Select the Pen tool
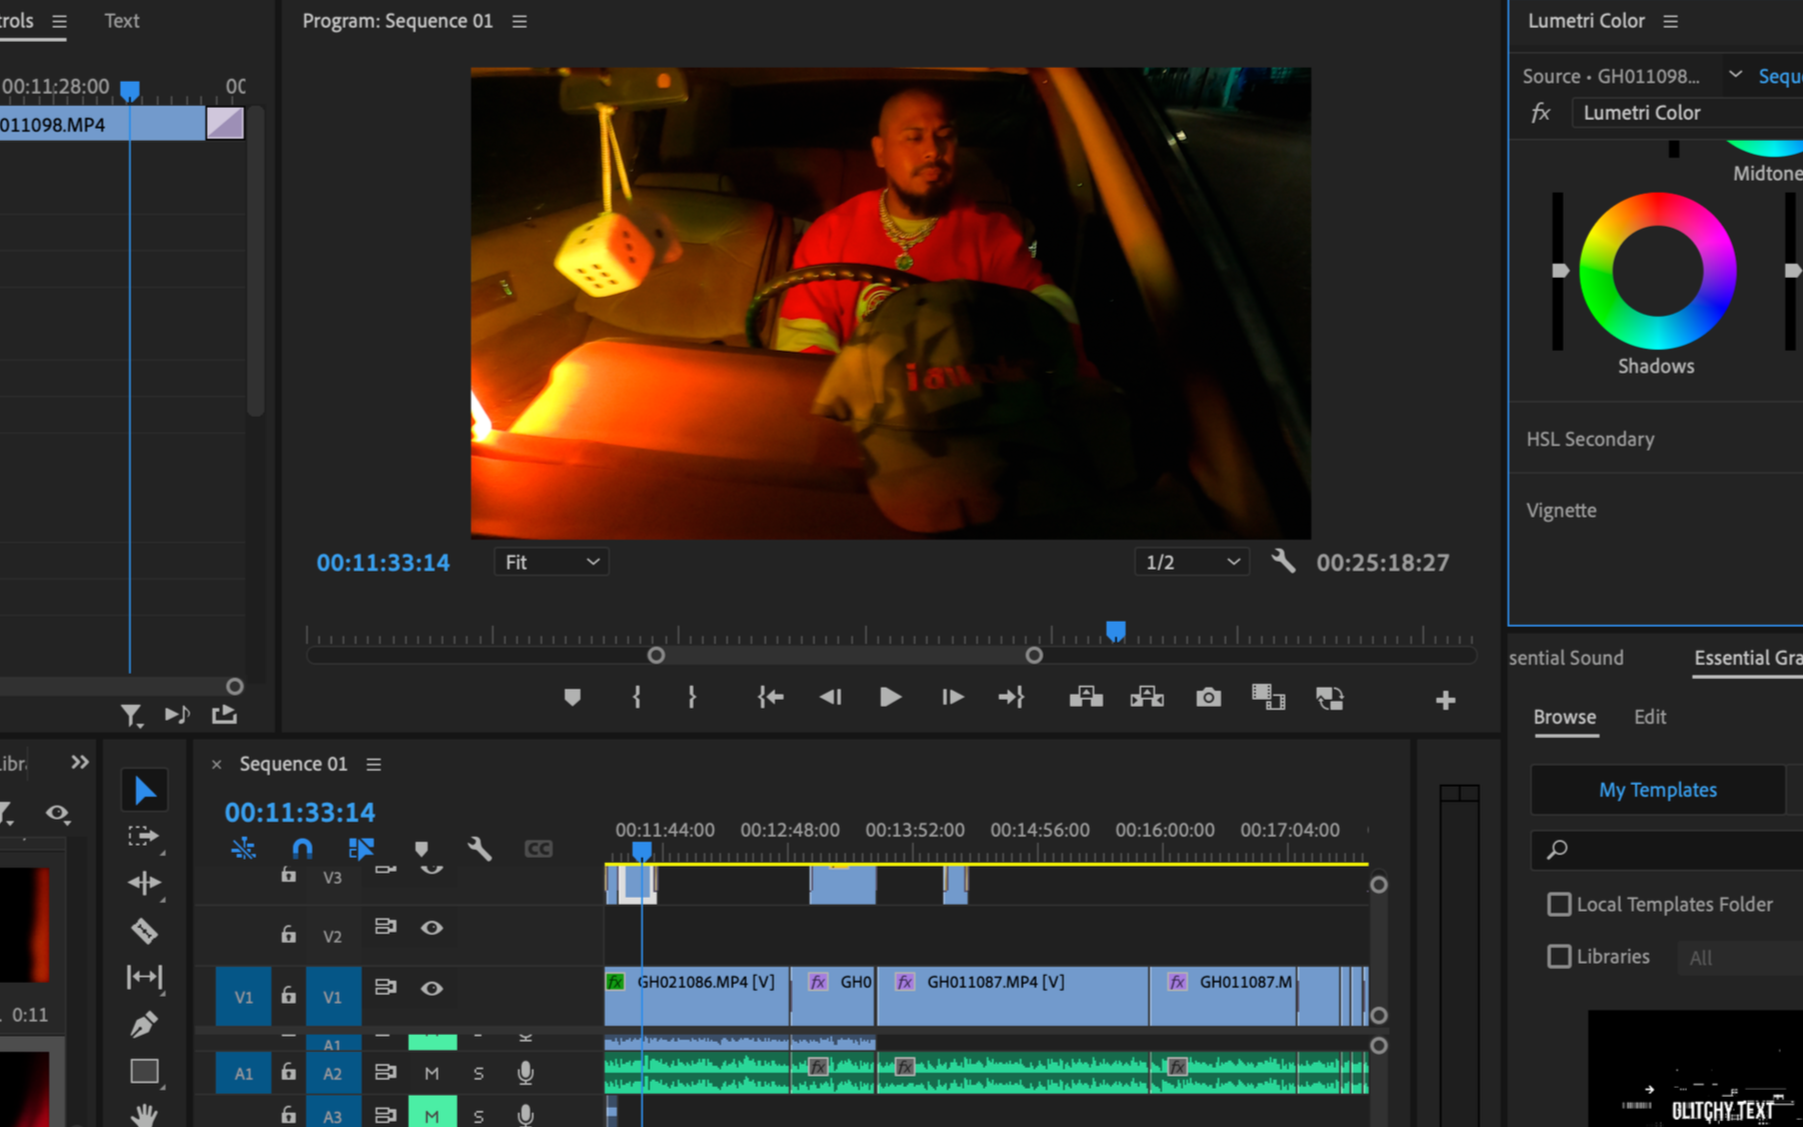The height and width of the screenshot is (1127, 1803). (x=144, y=1024)
